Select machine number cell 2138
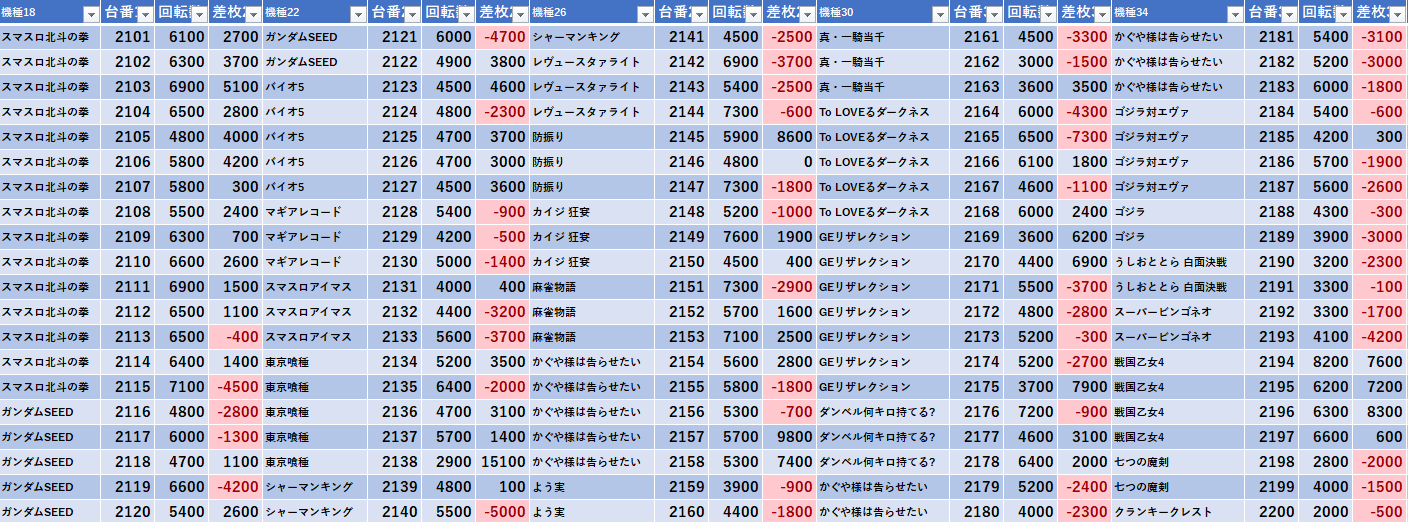 point(395,462)
